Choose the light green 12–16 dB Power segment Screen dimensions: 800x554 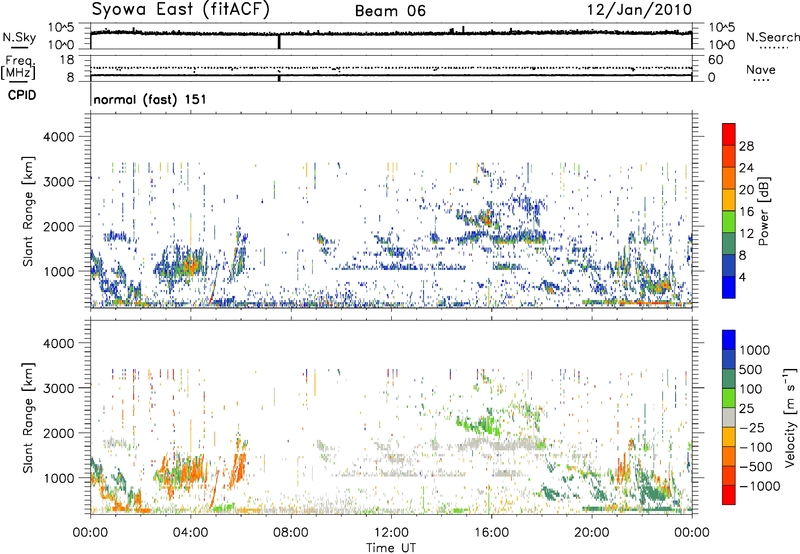(729, 222)
